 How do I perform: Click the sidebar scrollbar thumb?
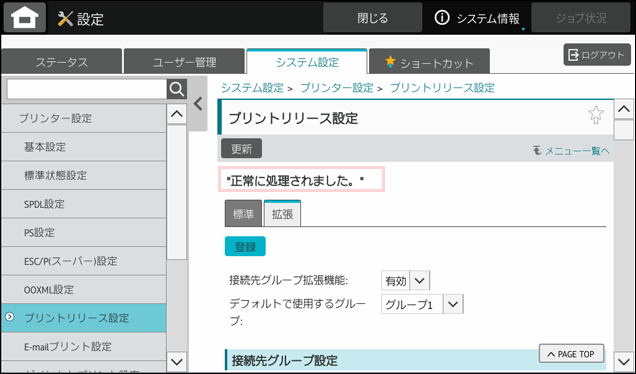click(177, 192)
